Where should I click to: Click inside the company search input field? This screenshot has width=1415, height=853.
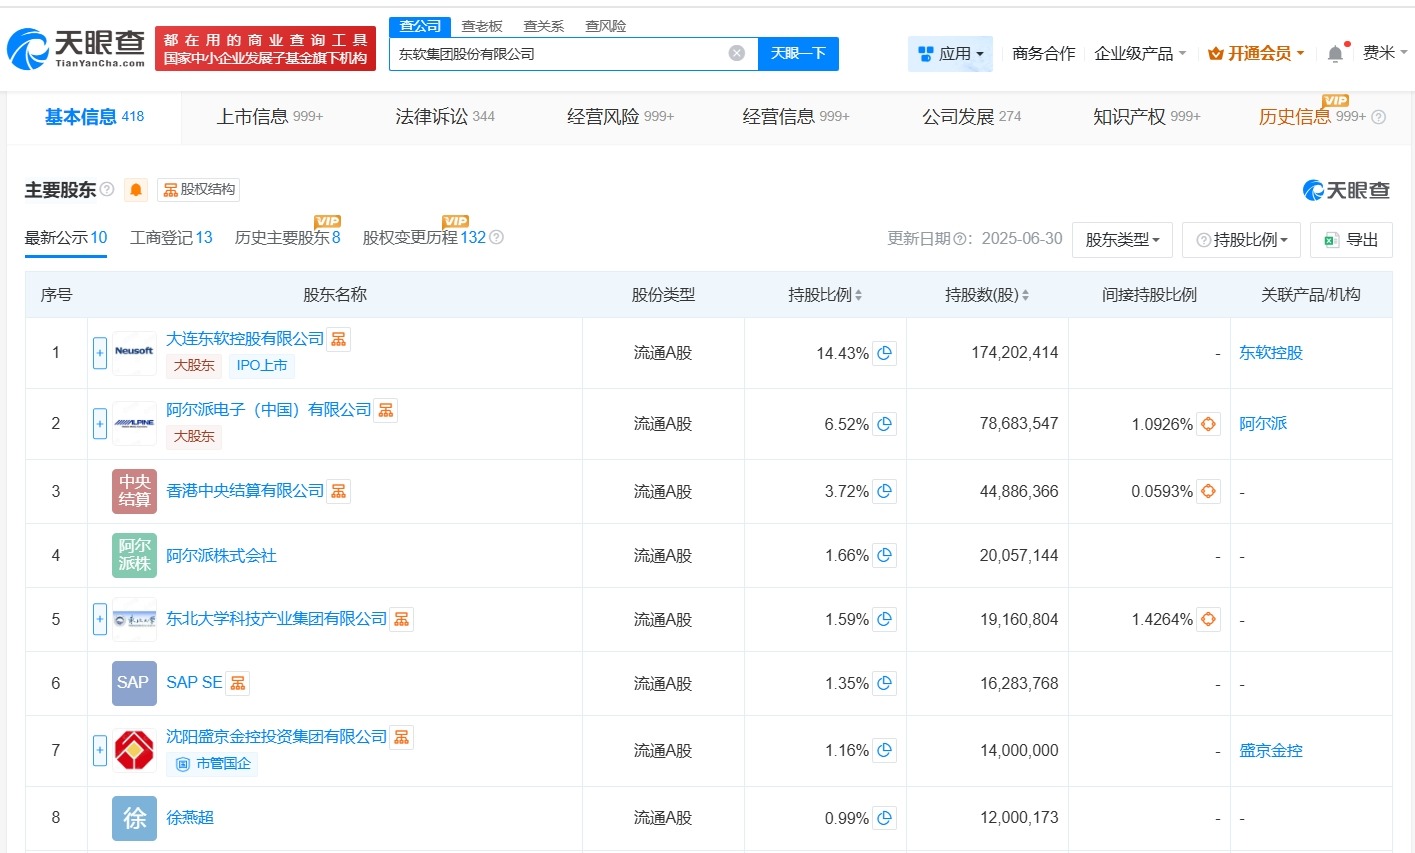560,53
